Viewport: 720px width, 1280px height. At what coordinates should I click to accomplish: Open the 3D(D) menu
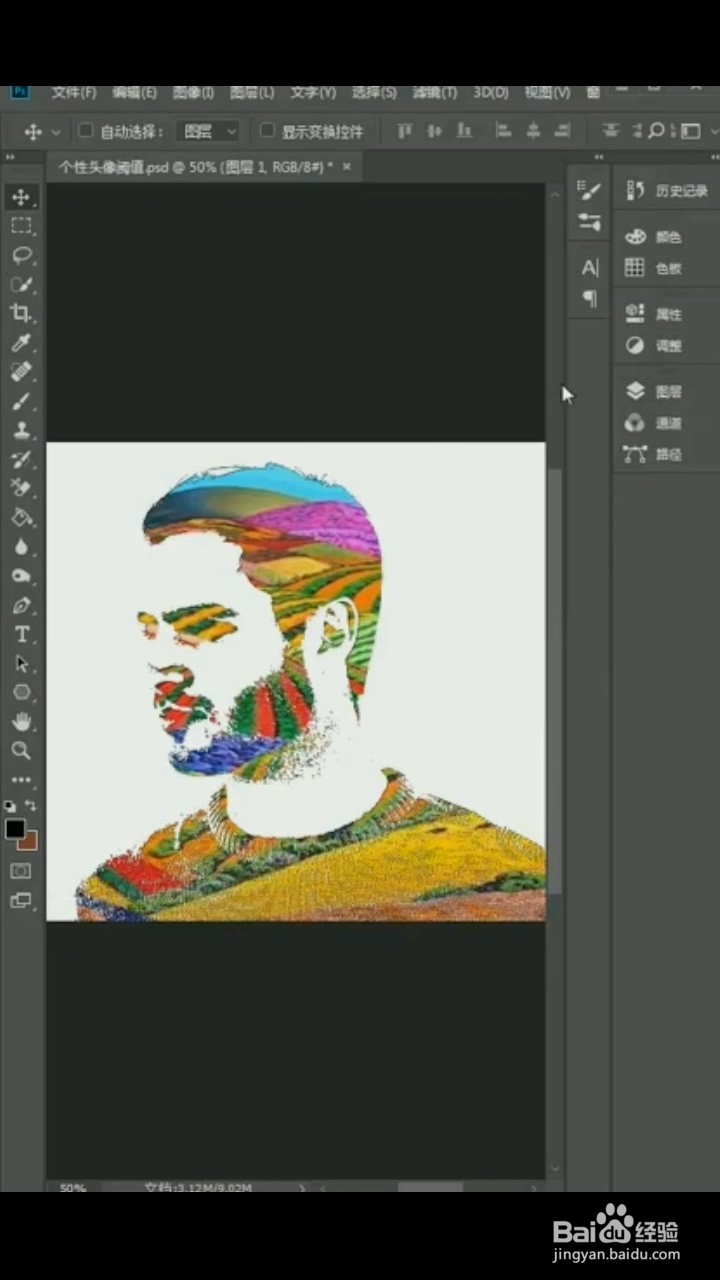click(x=491, y=92)
